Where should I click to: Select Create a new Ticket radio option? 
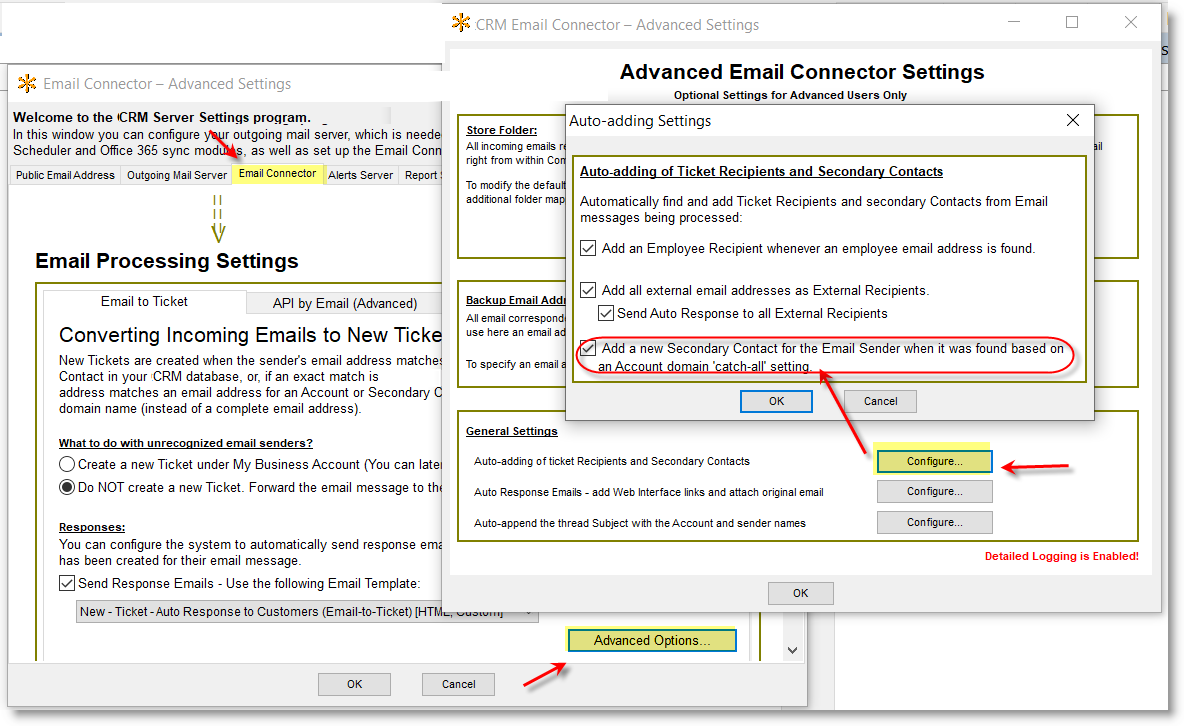coord(67,464)
